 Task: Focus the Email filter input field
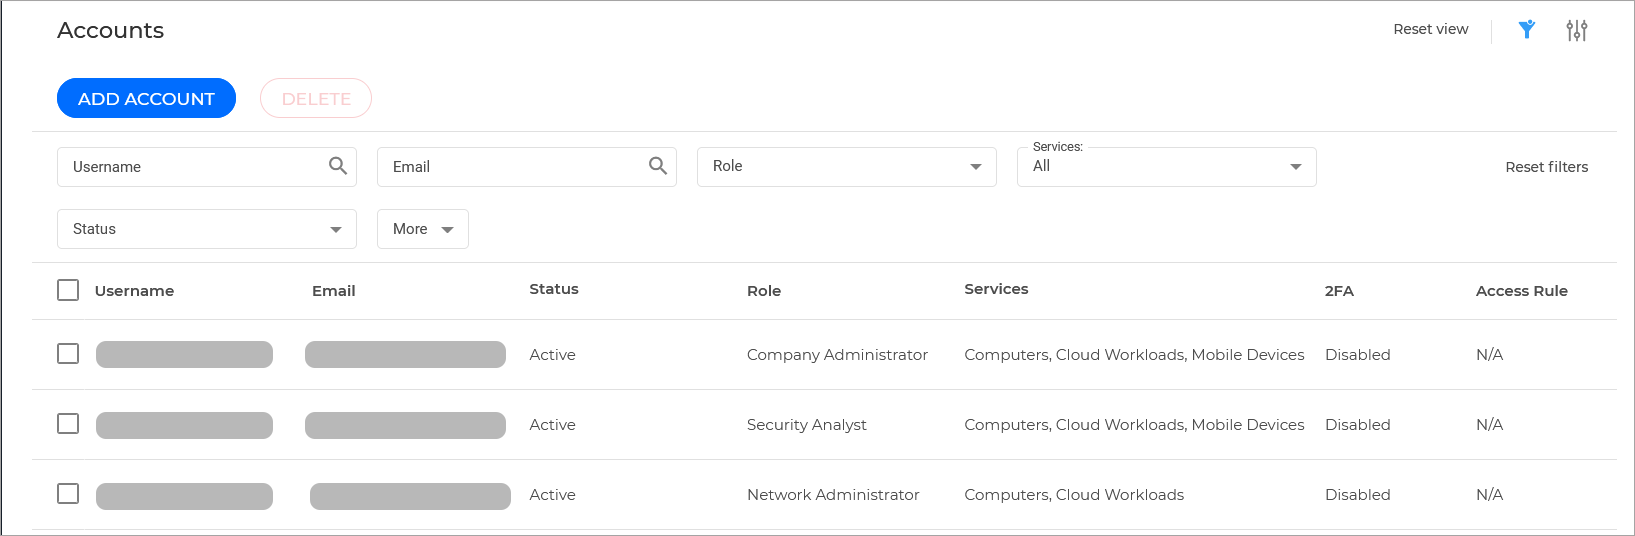[510, 167]
